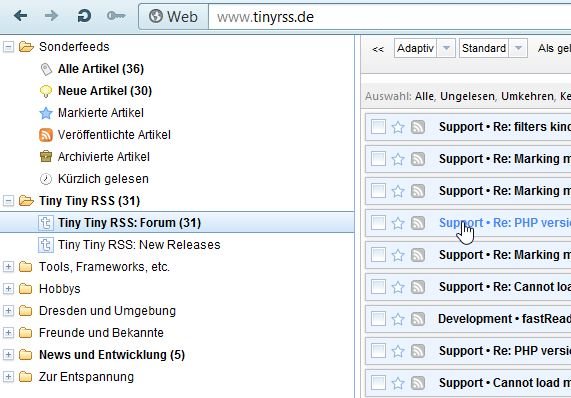Click the browser back arrow
This screenshot has height=398, width=571.
point(20,16)
